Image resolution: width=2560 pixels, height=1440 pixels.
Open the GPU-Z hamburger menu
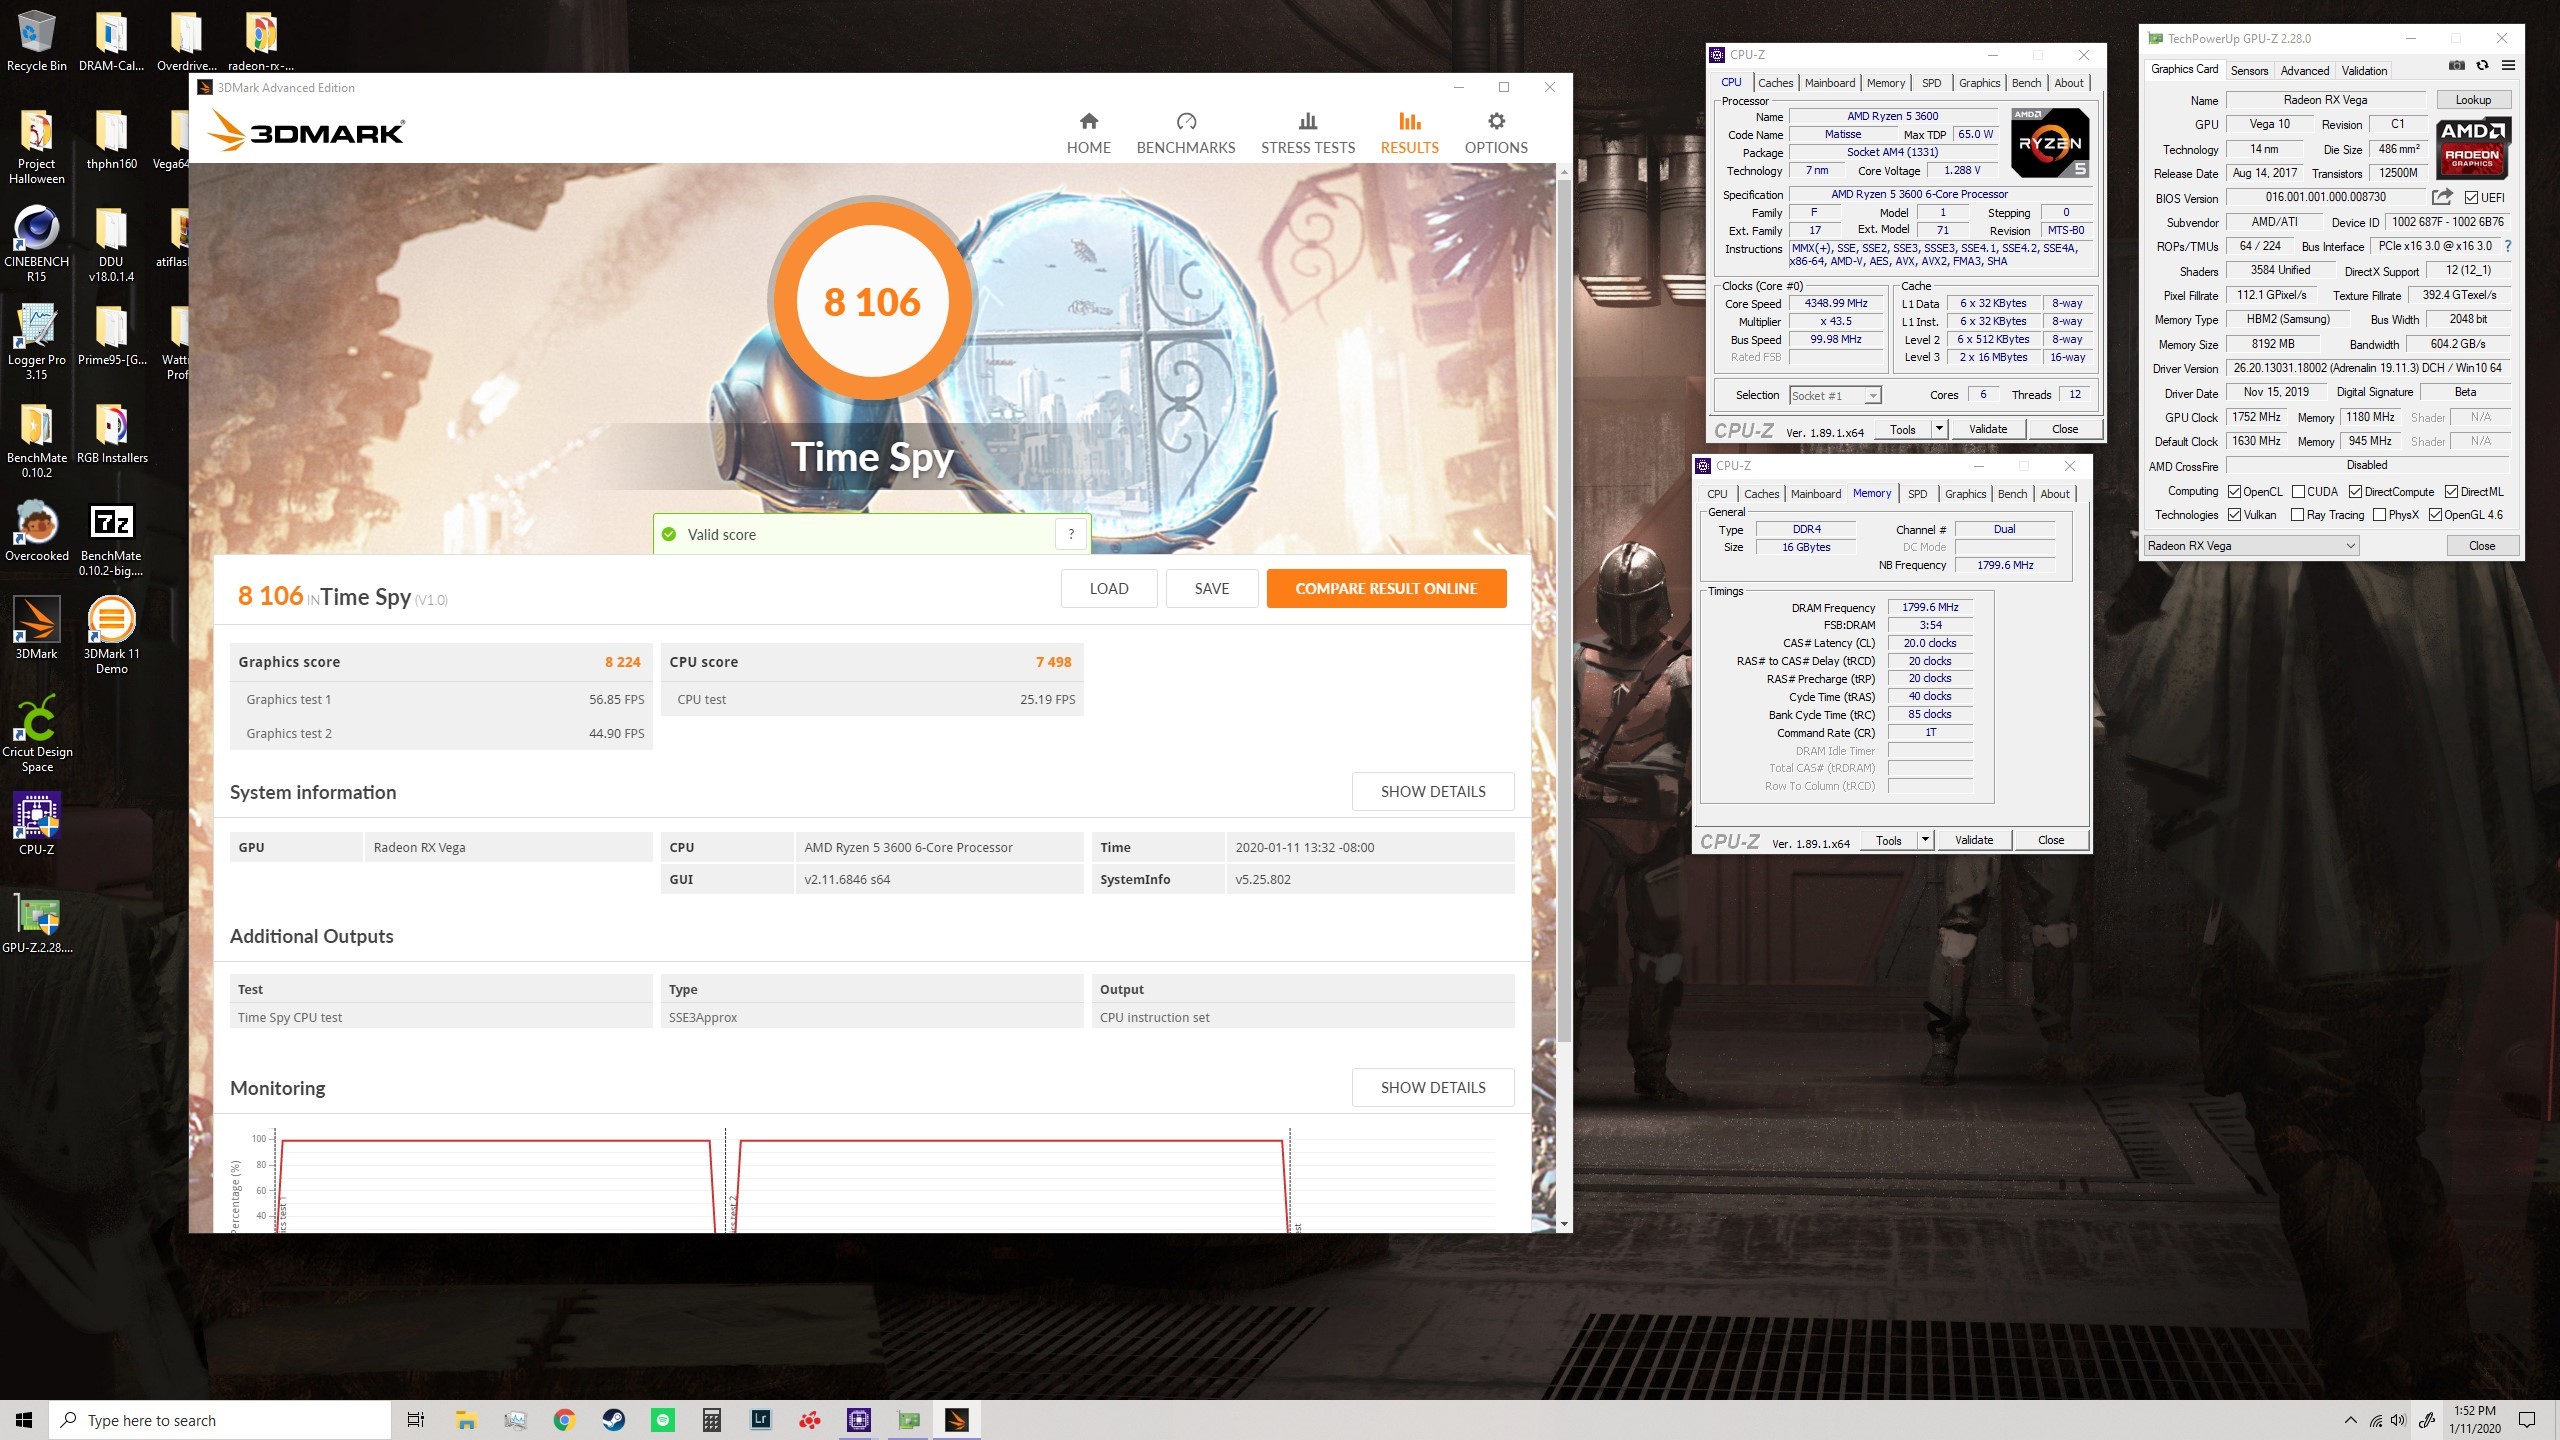[2508, 66]
